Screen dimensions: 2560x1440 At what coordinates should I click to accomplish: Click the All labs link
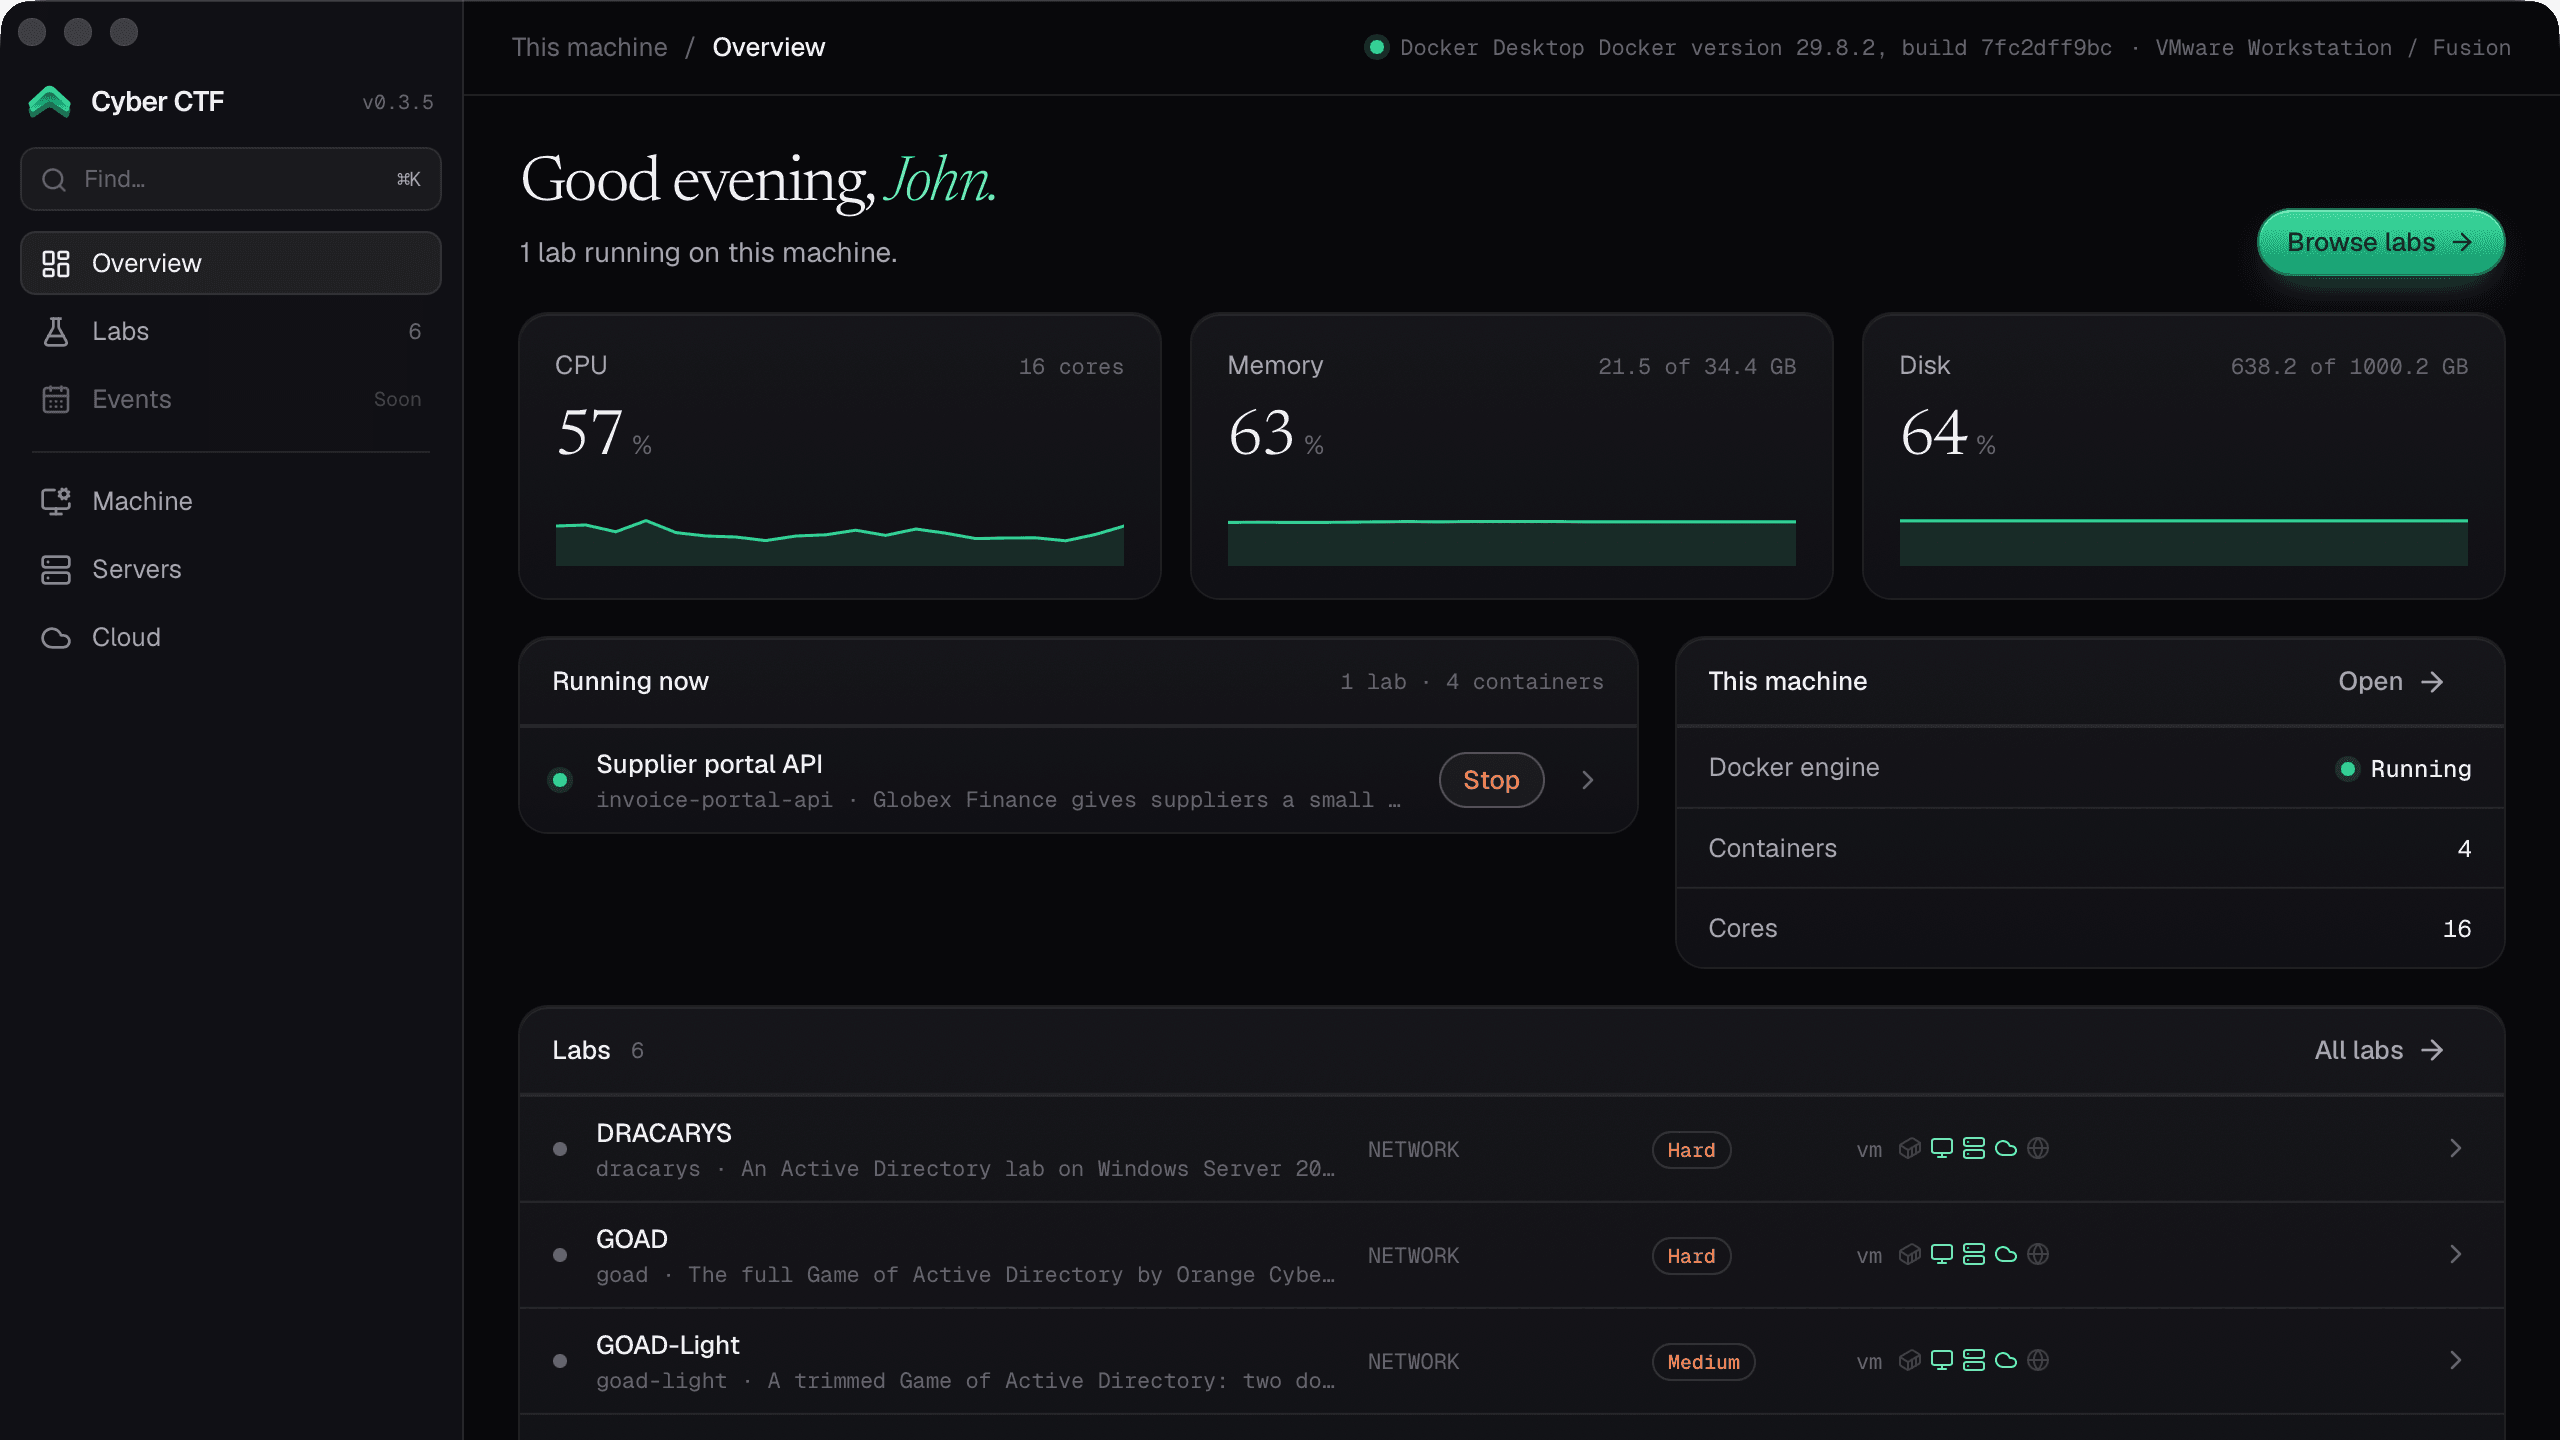(2379, 1050)
